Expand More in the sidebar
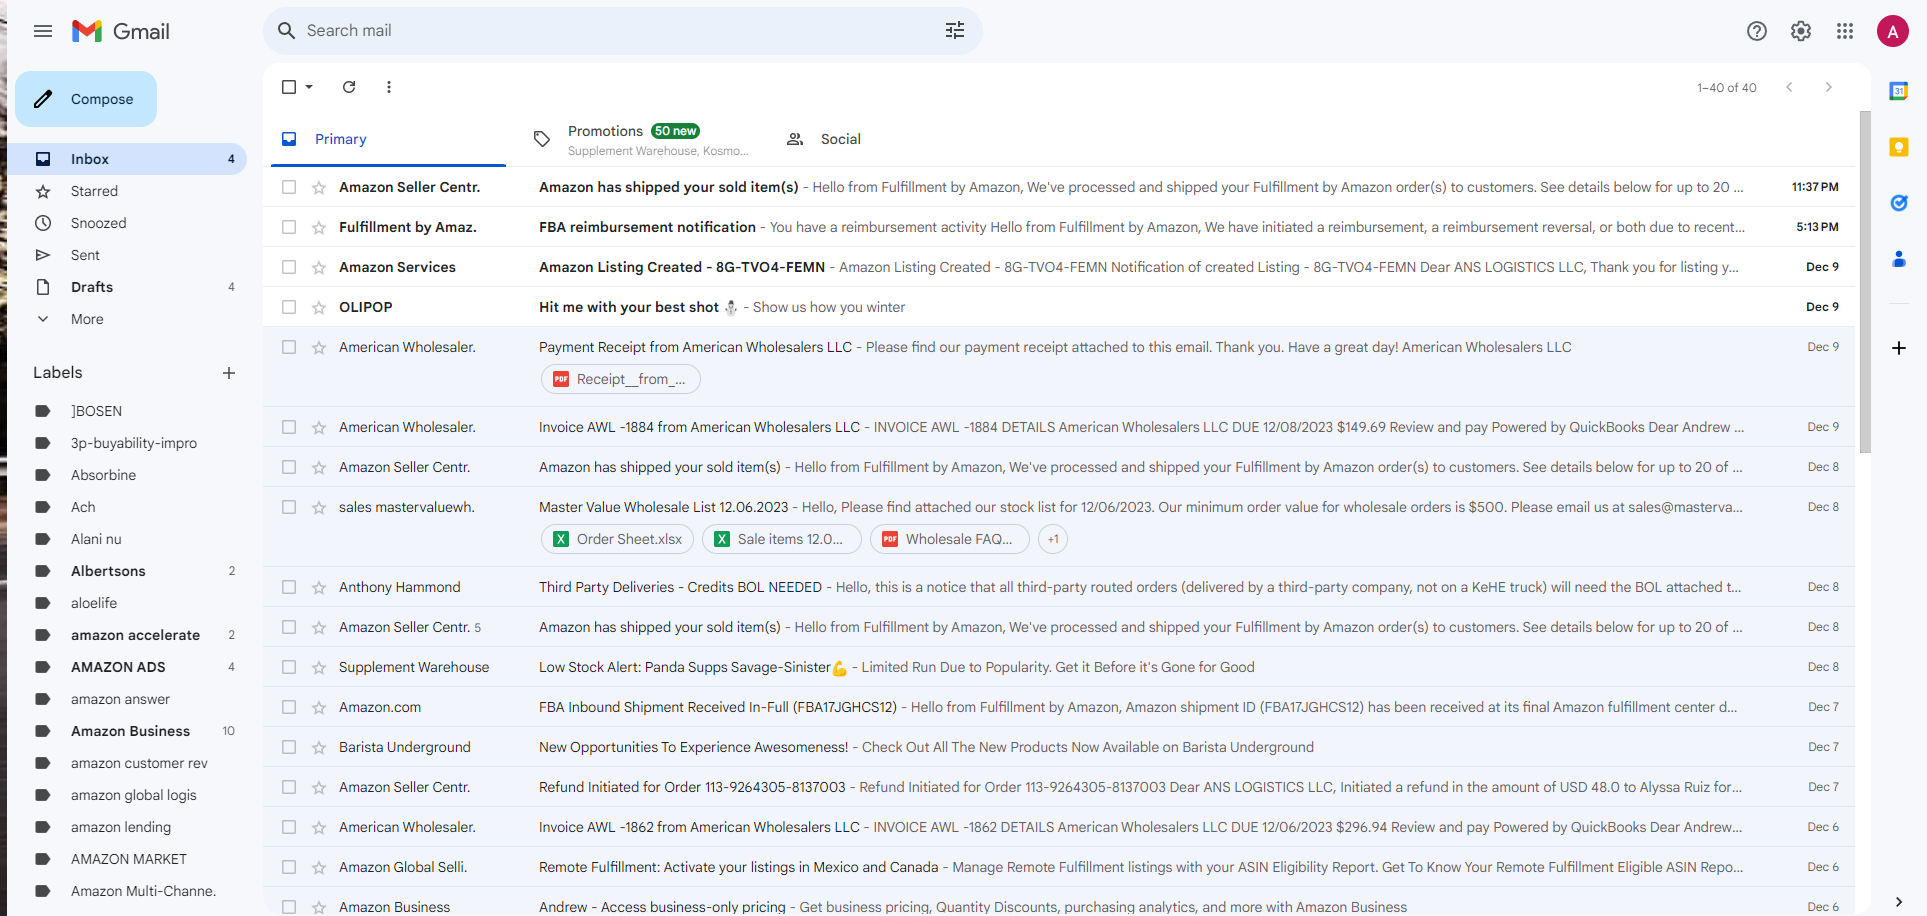Image resolution: width=1927 pixels, height=916 pixels. 87,319
